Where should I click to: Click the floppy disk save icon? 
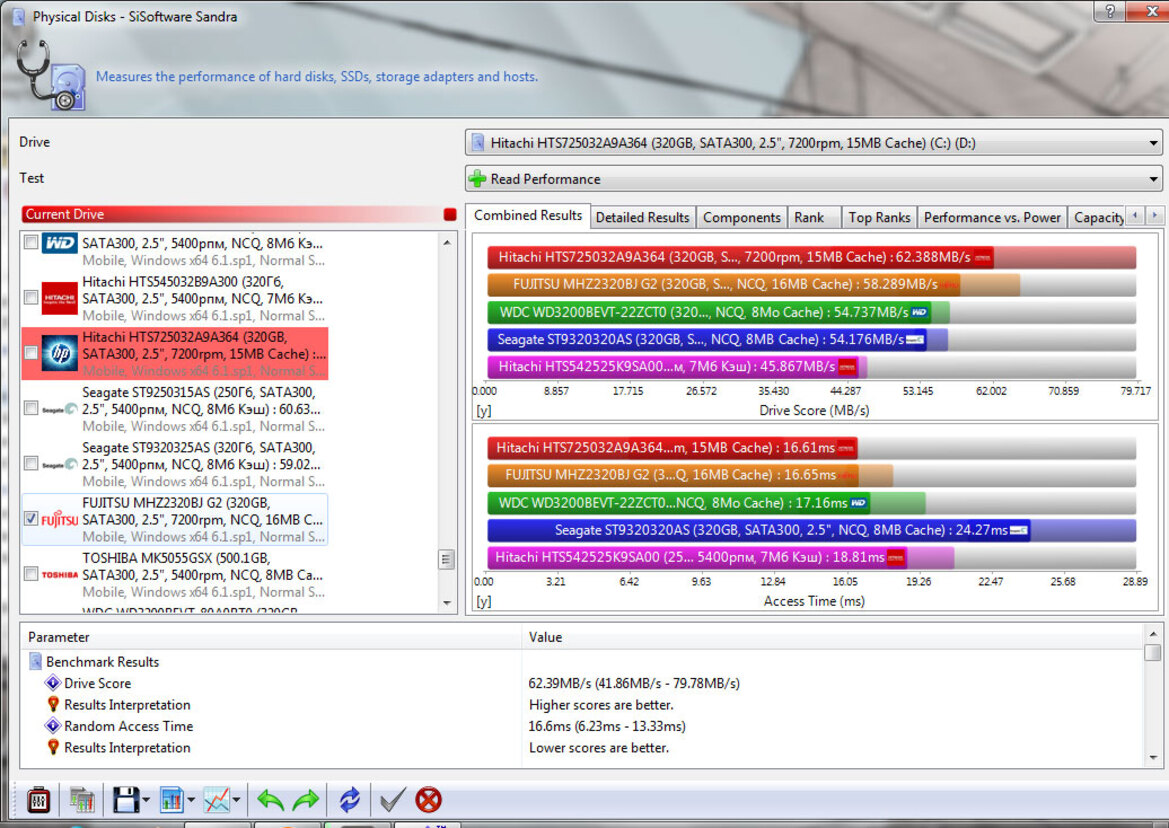click(125, 800)
